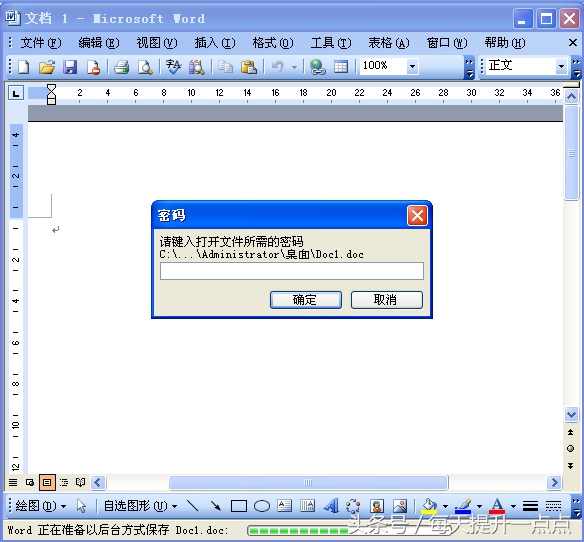Viewport: 584px width, 542px height.
Task: Open the 100% zoom dropdown
Action: 412,67
